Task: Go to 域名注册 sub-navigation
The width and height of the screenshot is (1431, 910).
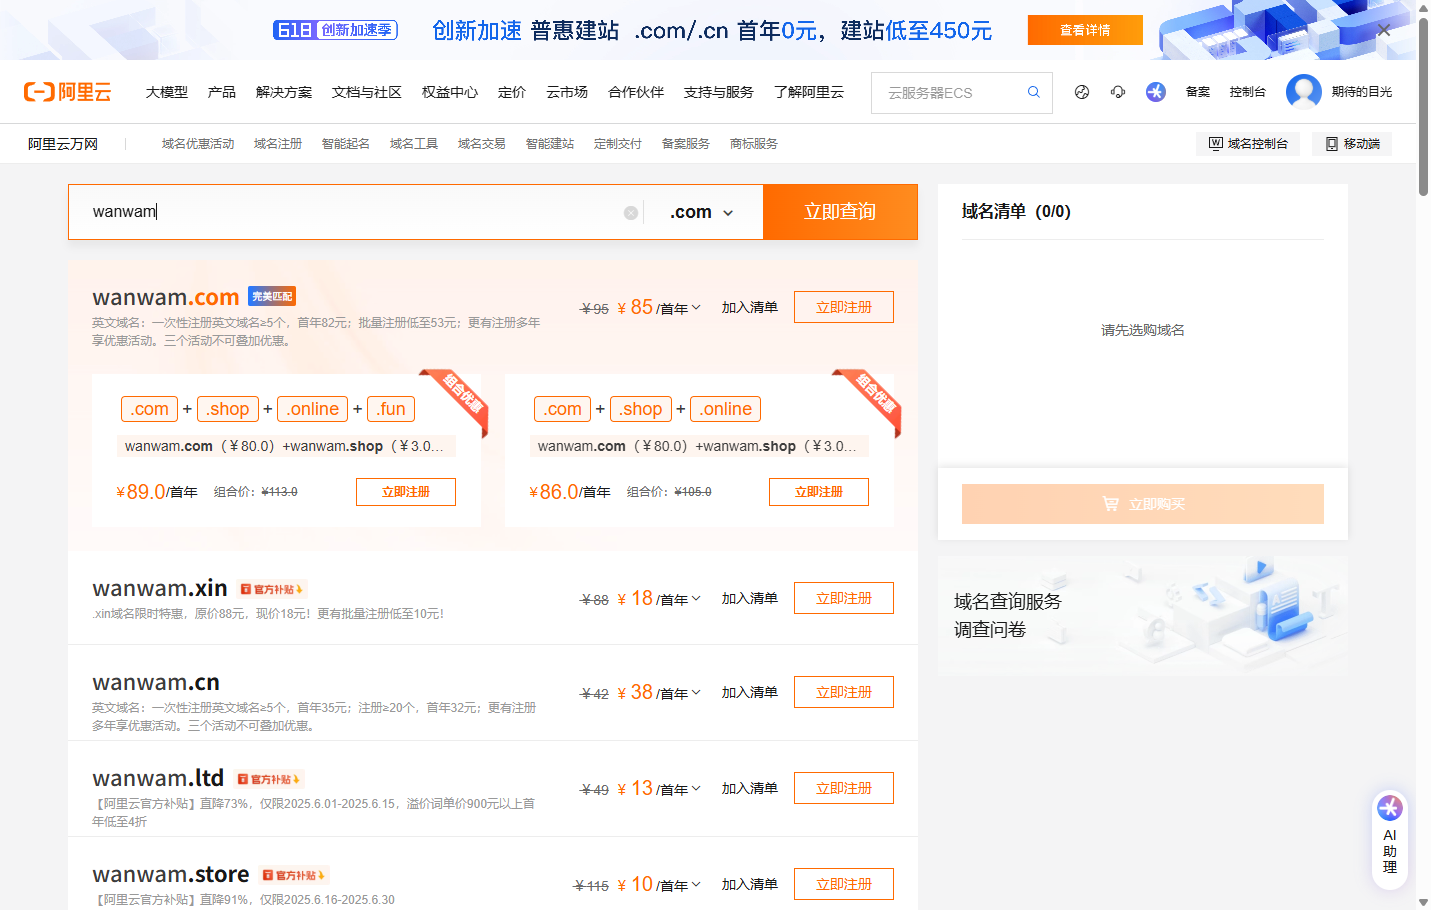Action: pyautogui.click(x=278, y=144)
